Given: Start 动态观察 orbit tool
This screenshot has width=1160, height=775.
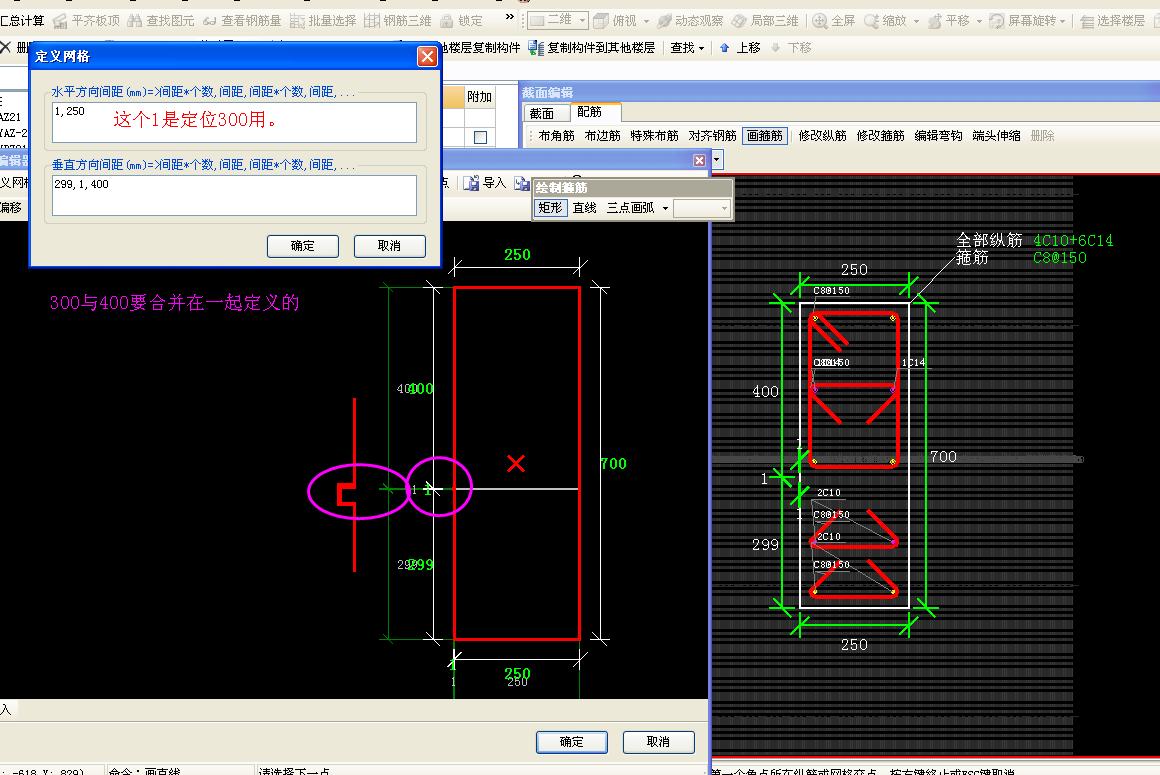Looking at the screenshot, I should 664,21.
